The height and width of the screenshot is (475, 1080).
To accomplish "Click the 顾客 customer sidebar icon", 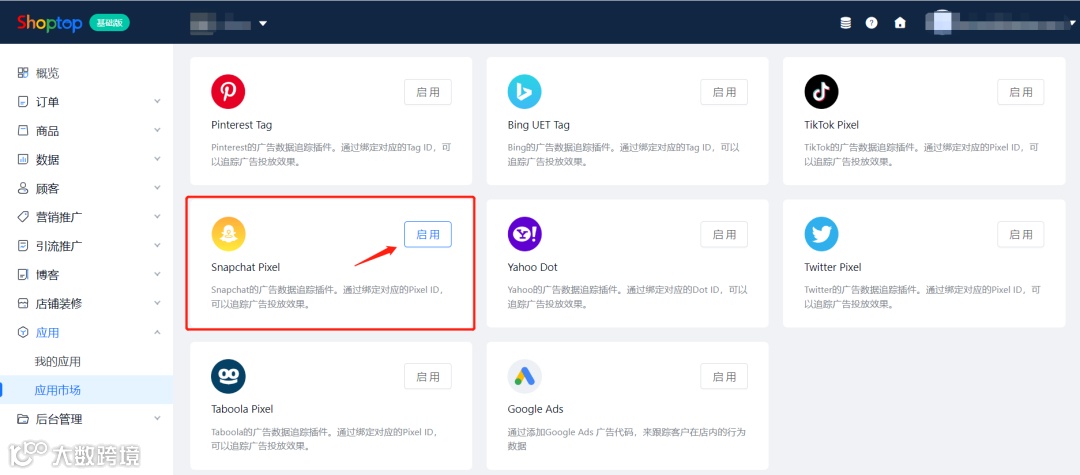I will coord(23,188).
